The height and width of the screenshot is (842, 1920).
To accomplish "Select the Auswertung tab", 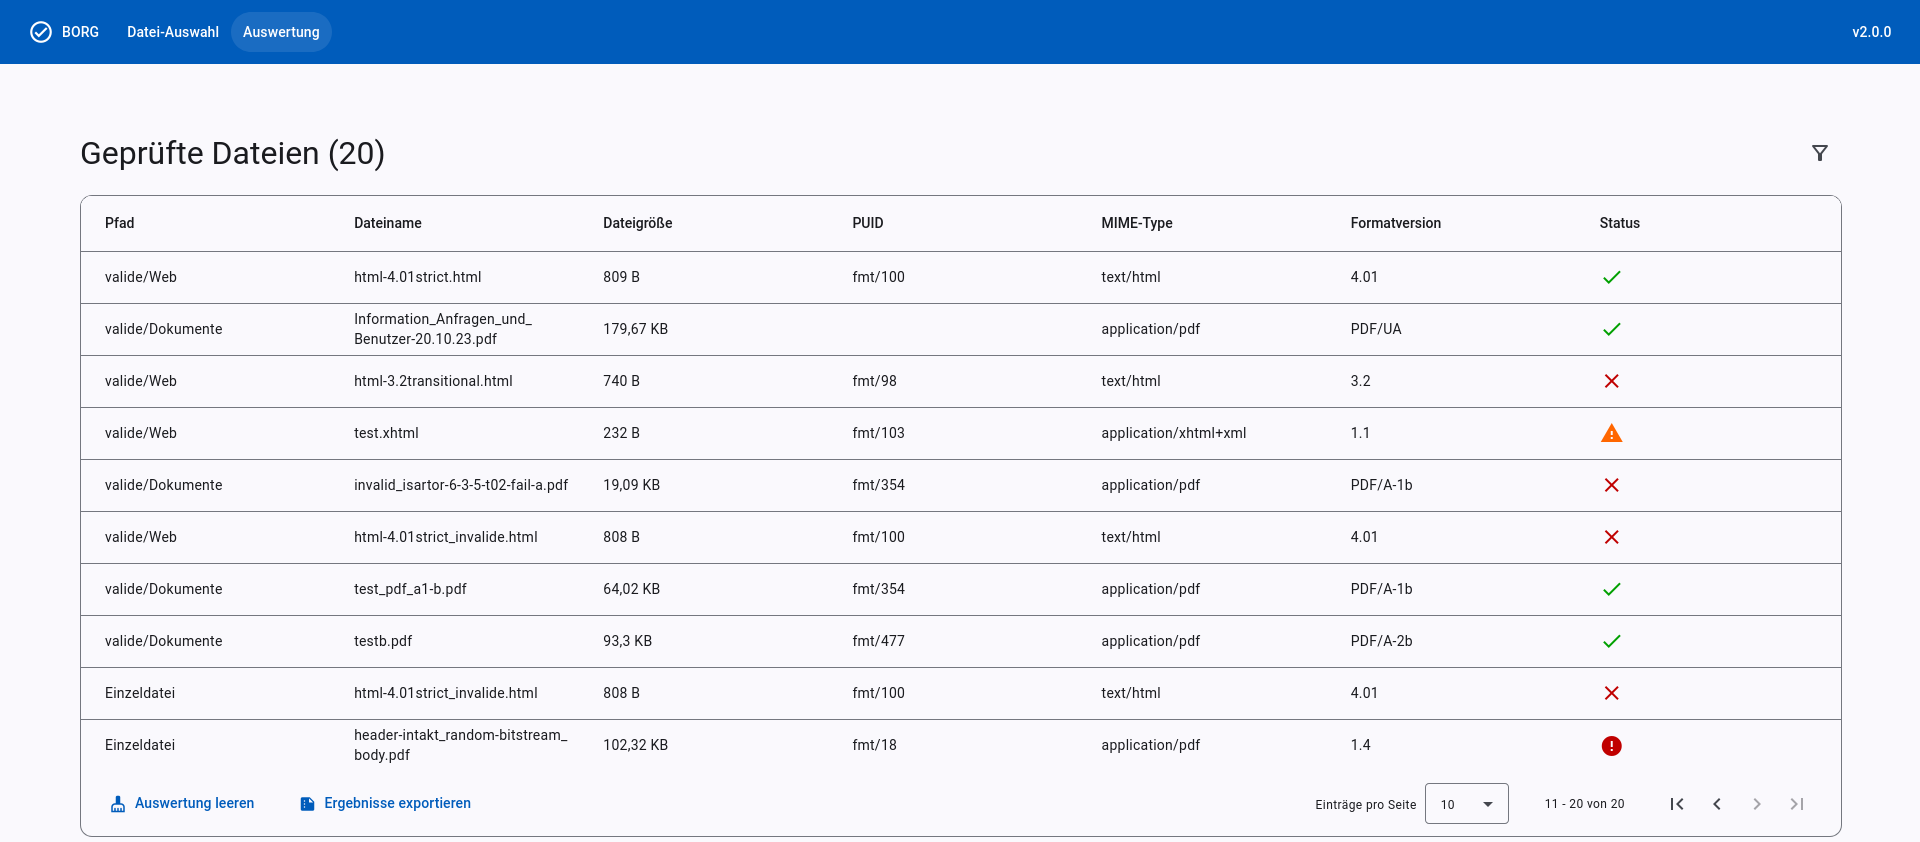I will tap(281, 32).
